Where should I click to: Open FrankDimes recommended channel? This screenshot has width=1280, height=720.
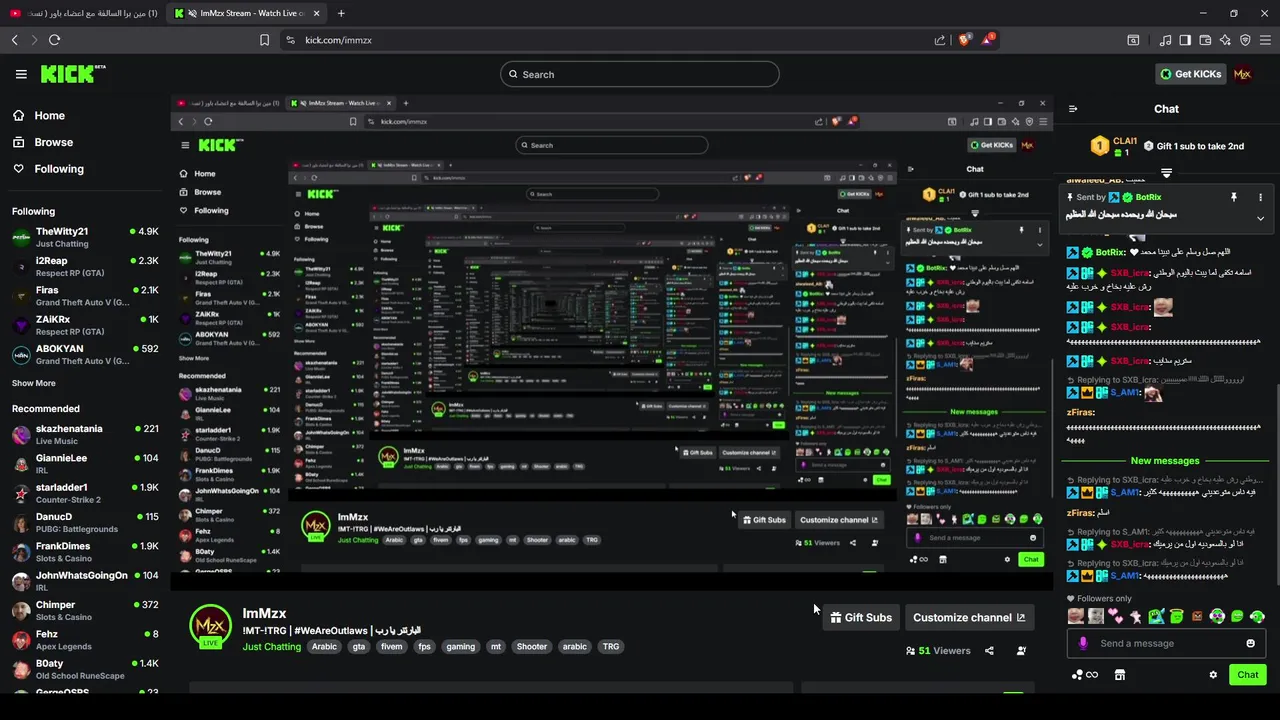pyautogui.click(x=85, y=552)
